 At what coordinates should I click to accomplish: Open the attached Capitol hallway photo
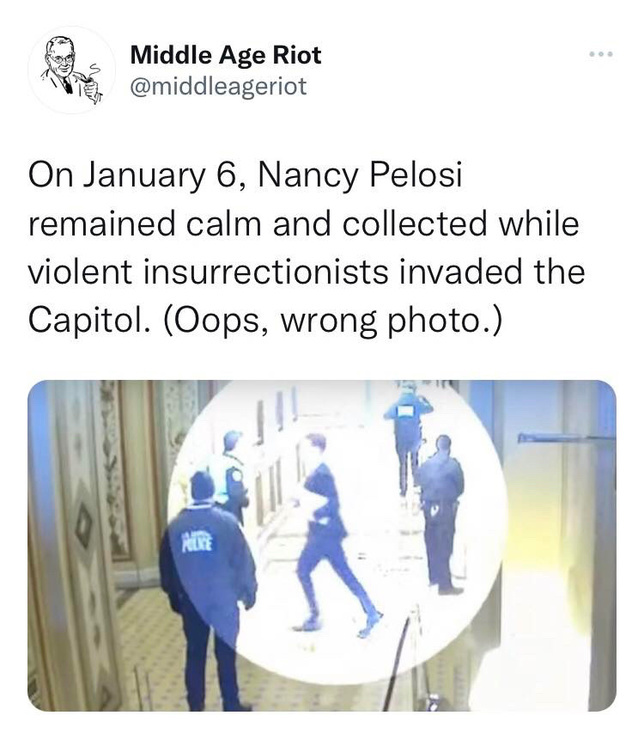[x=322, y=546]
